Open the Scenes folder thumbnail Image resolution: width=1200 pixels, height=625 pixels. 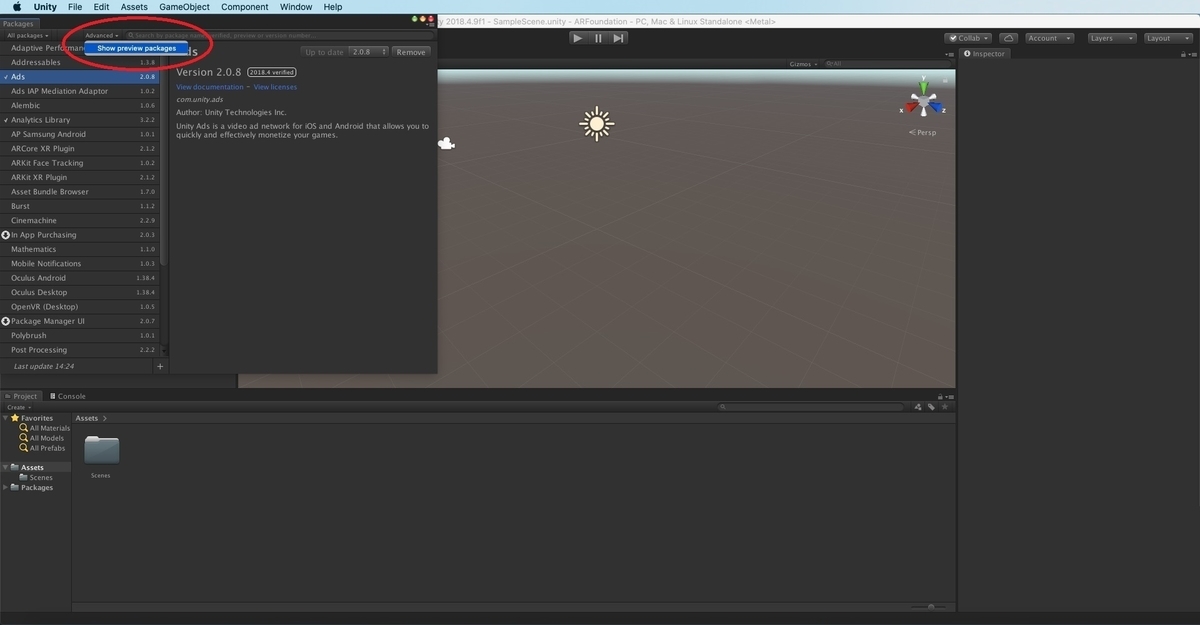[101, 451]
